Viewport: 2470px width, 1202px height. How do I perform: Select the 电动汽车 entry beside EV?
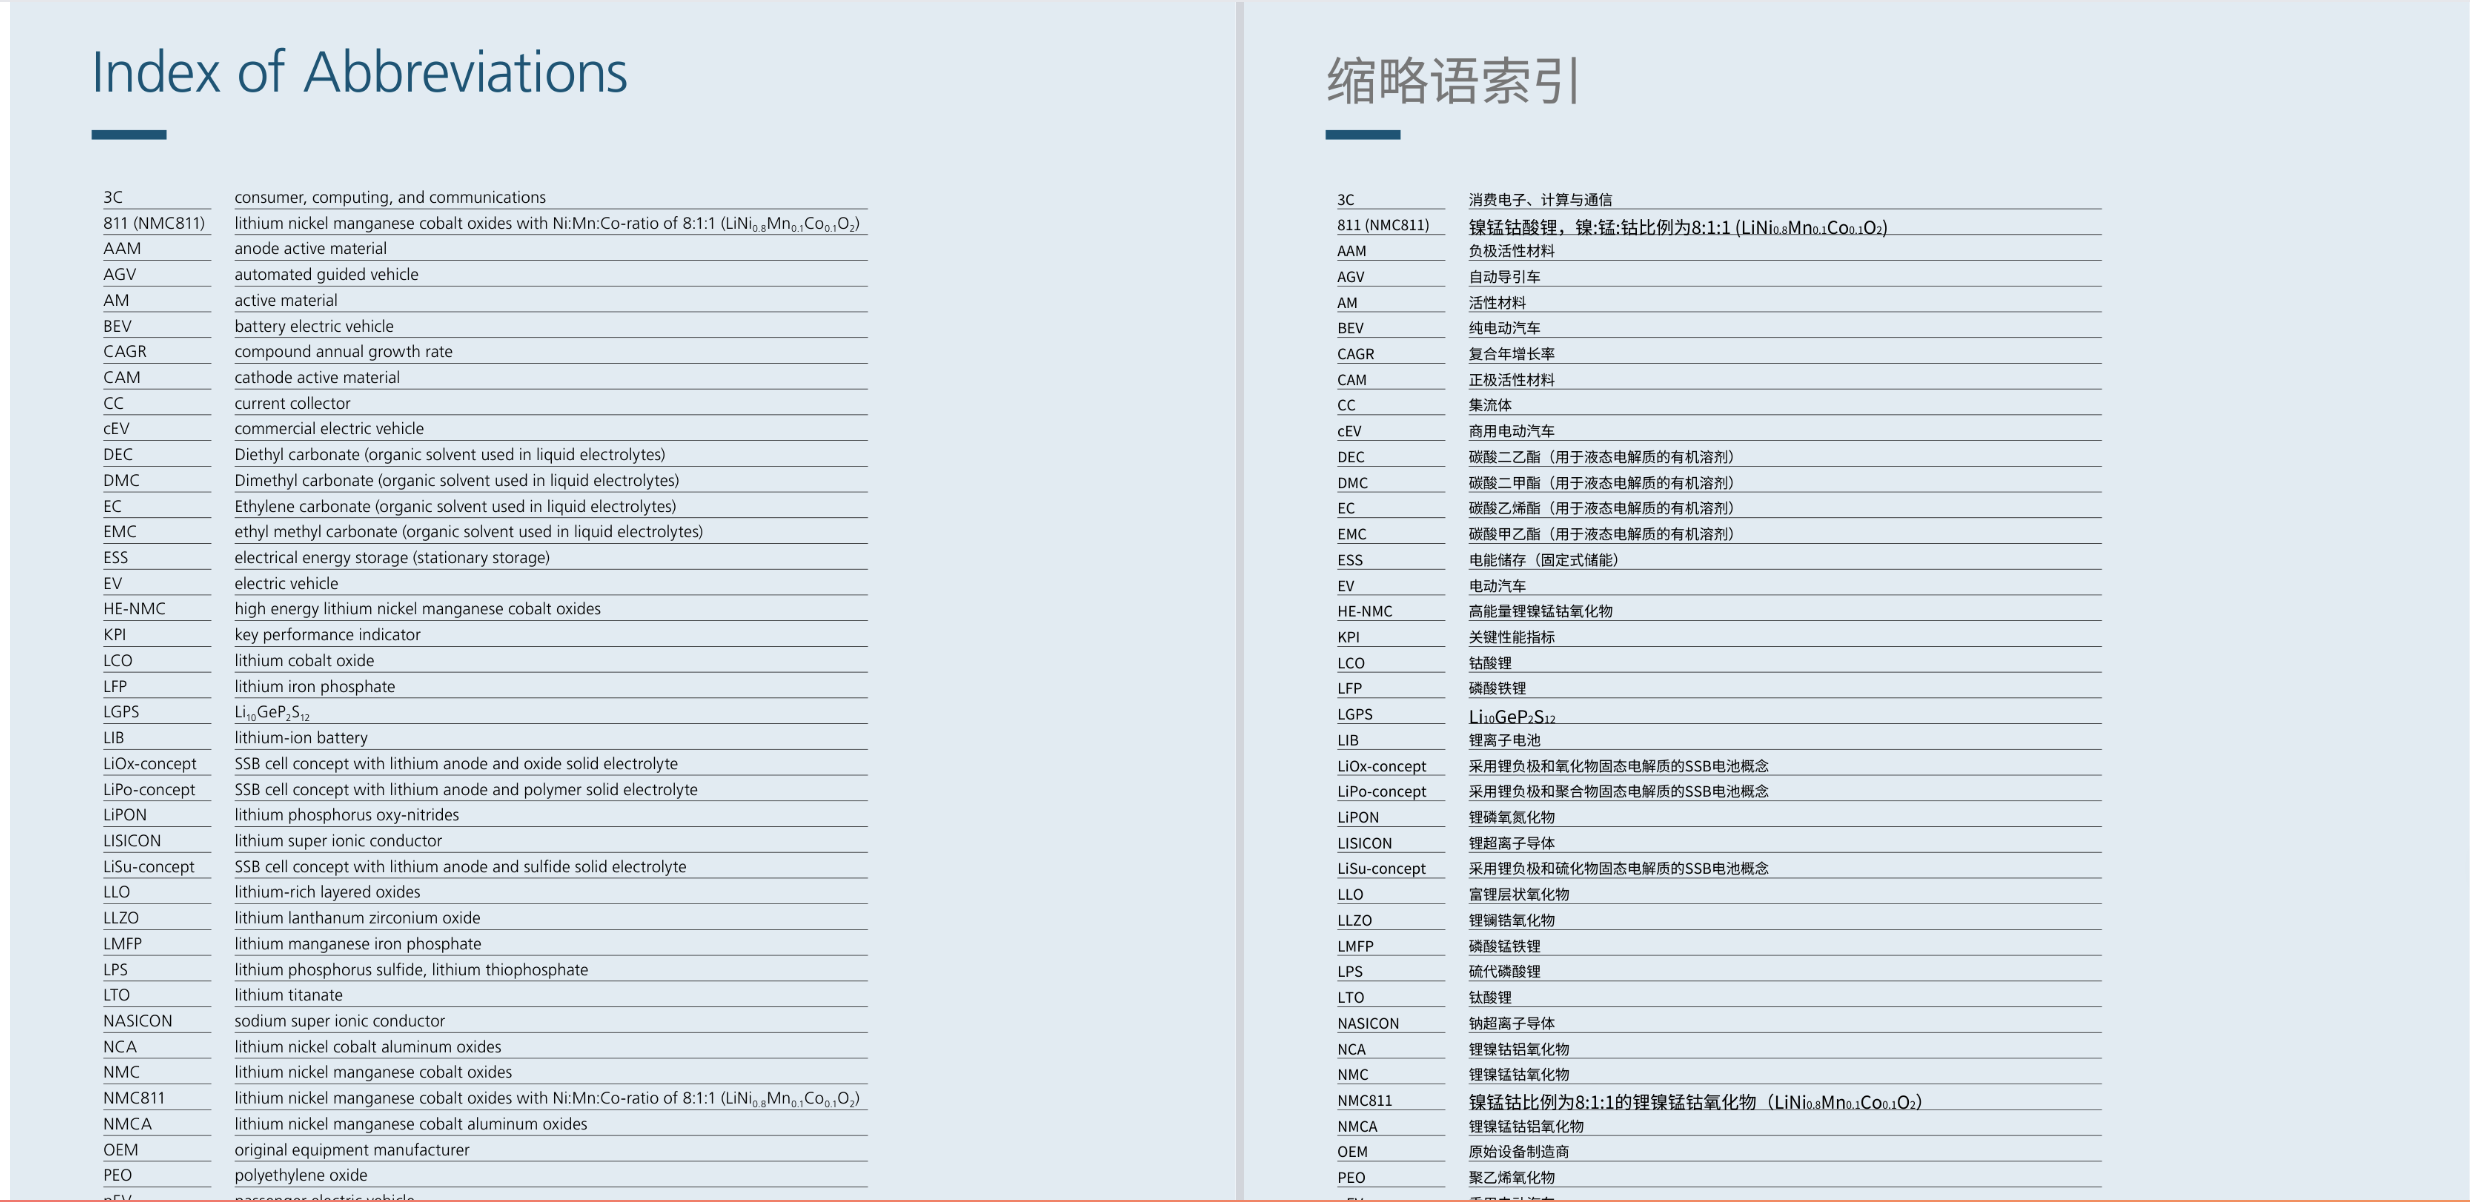pos(1498,586)
